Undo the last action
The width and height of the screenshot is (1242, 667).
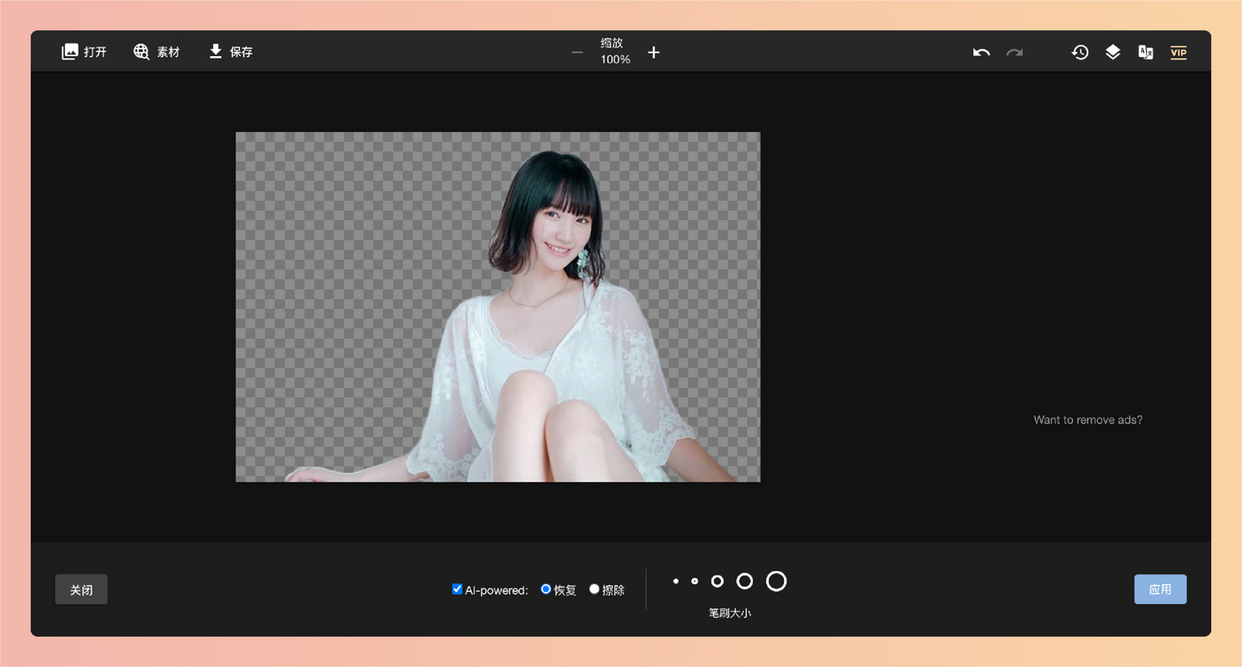click(981, 52)
